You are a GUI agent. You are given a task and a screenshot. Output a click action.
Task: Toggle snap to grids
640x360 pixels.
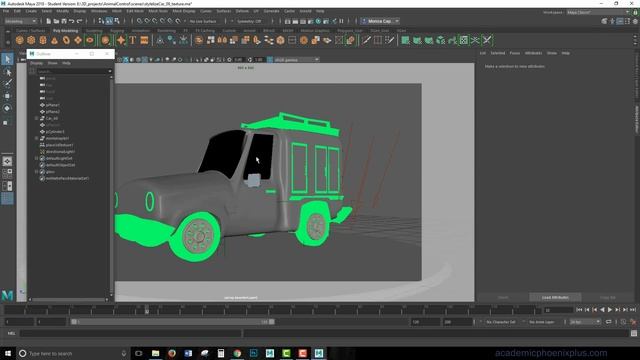(140, 21)
